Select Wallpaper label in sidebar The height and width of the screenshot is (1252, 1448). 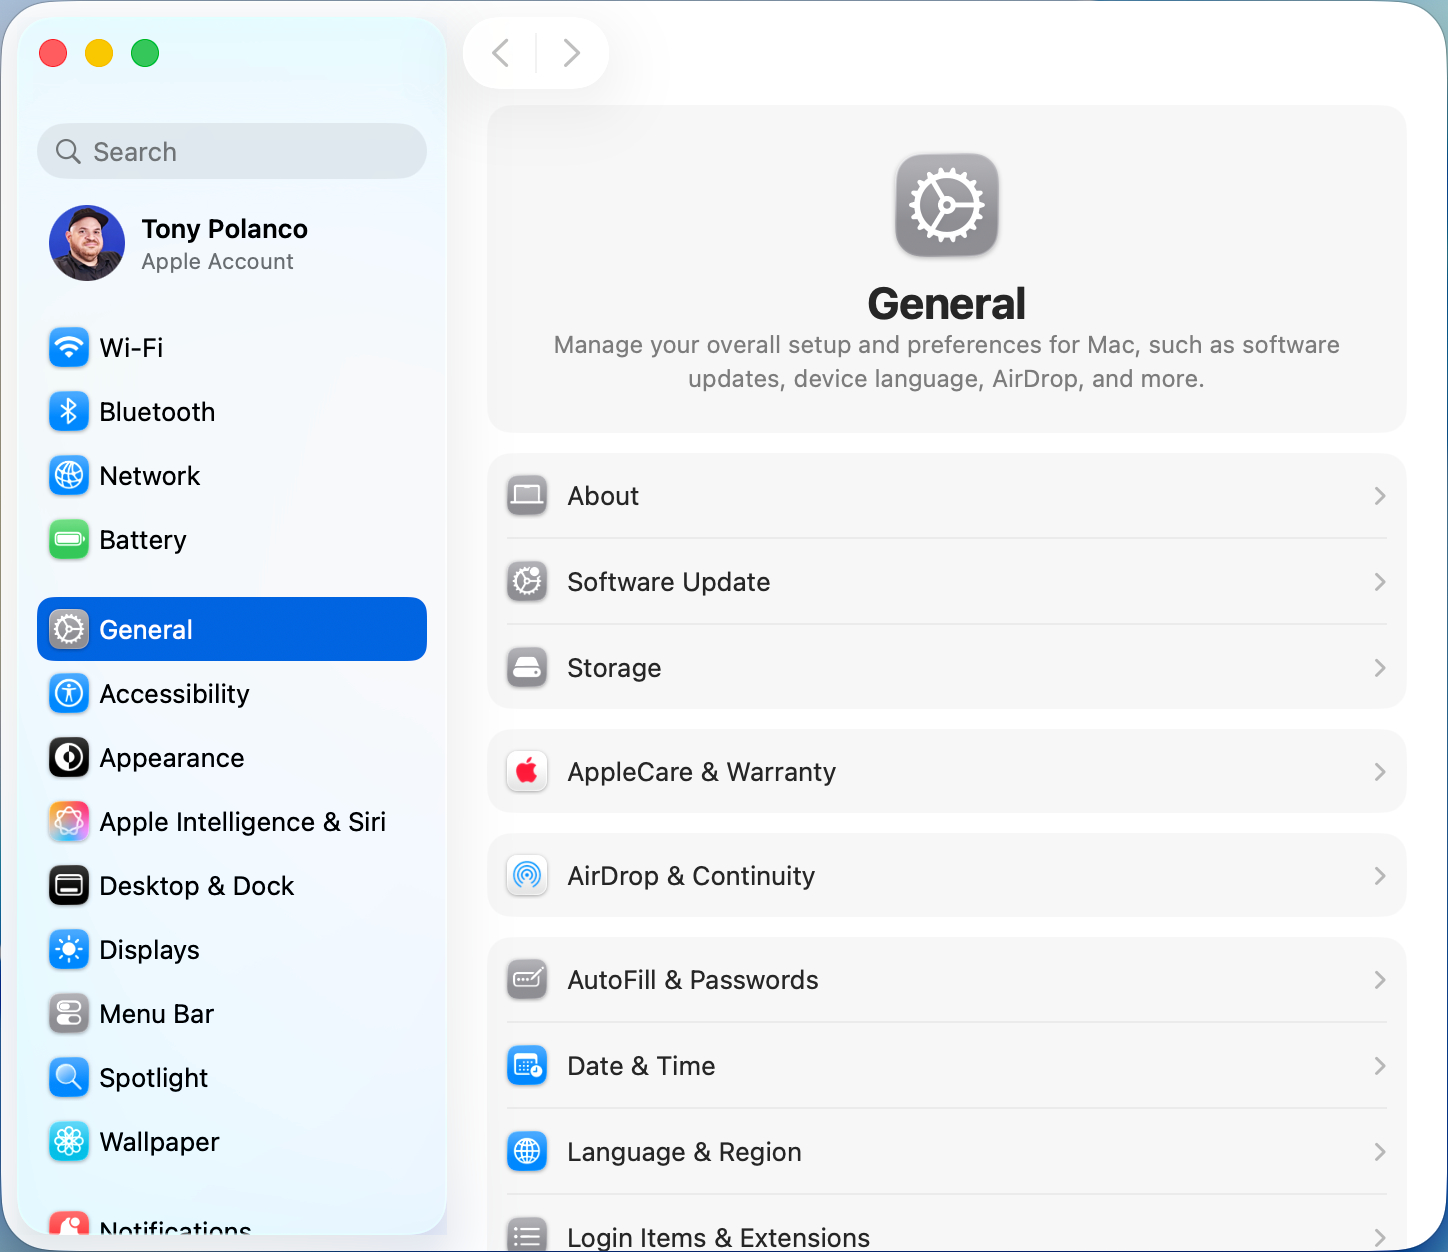tap(160, 1142)
